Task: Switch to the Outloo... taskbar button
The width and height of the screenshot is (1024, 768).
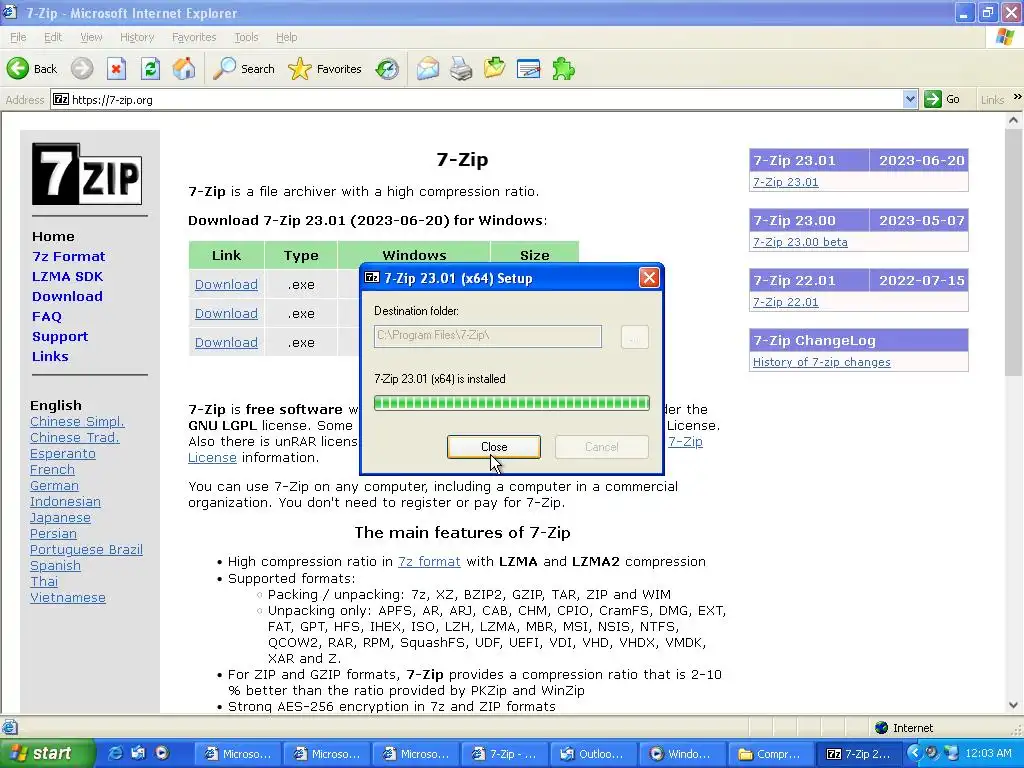Action: point(594,754)
